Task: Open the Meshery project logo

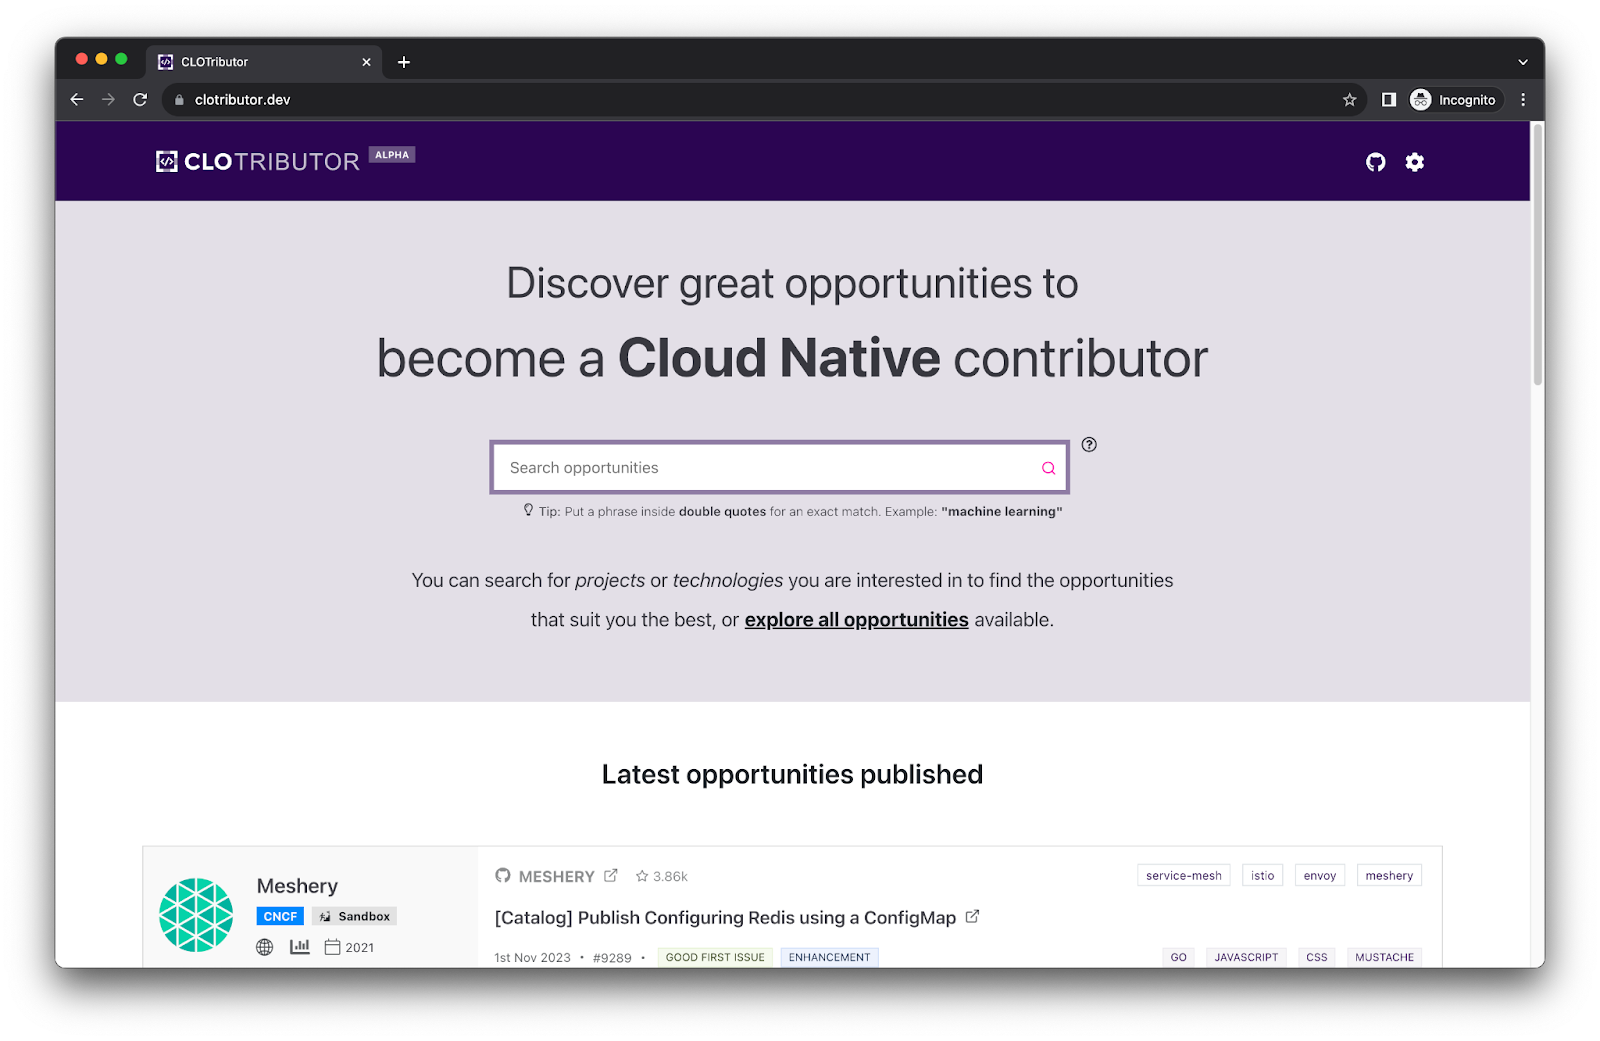Action: point(196,914)
